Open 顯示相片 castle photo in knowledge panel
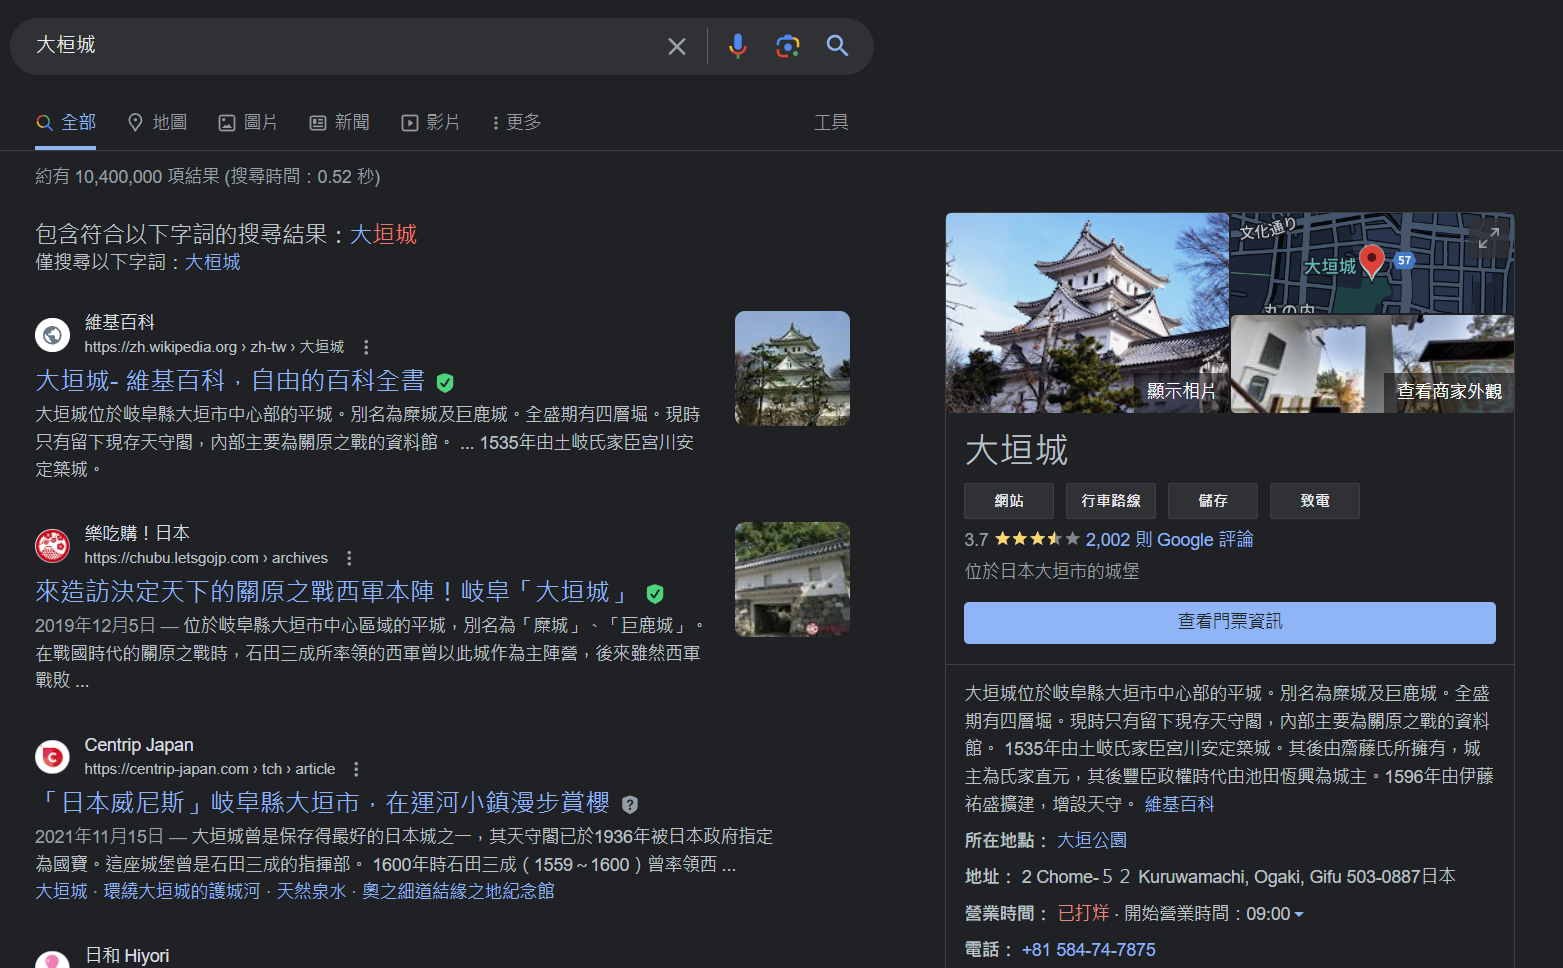The width and height of the screenshot is (1563, 968). (1087, 313)
